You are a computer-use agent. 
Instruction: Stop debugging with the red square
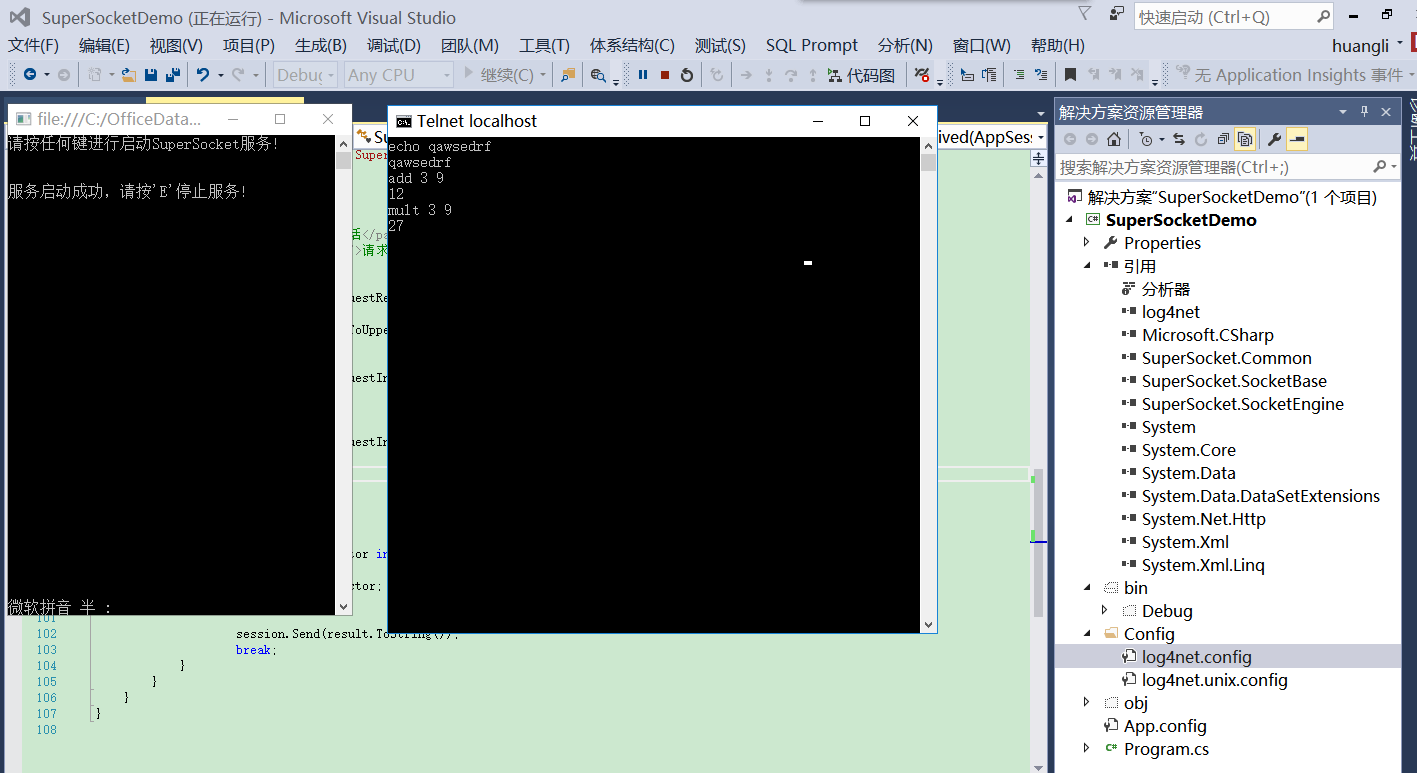(x=665, y=75)
